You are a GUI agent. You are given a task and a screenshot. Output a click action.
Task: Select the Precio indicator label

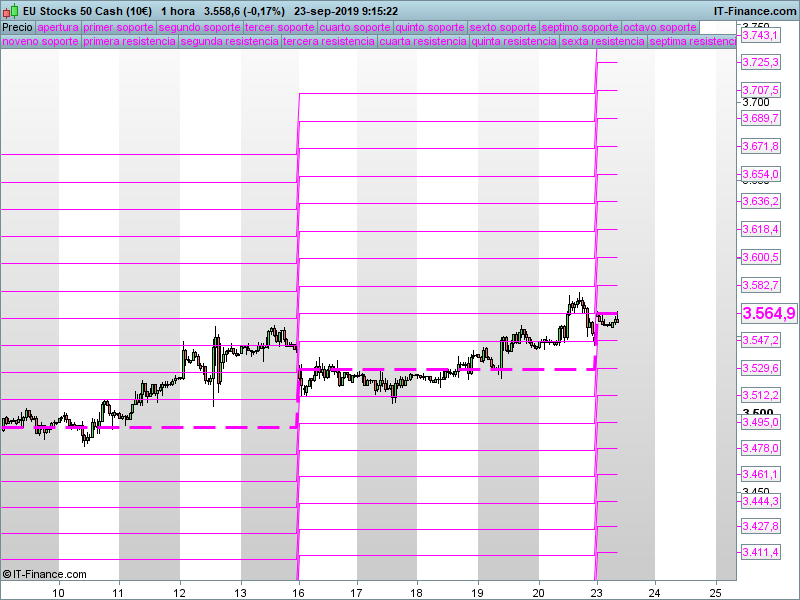(x=17, y=28)
